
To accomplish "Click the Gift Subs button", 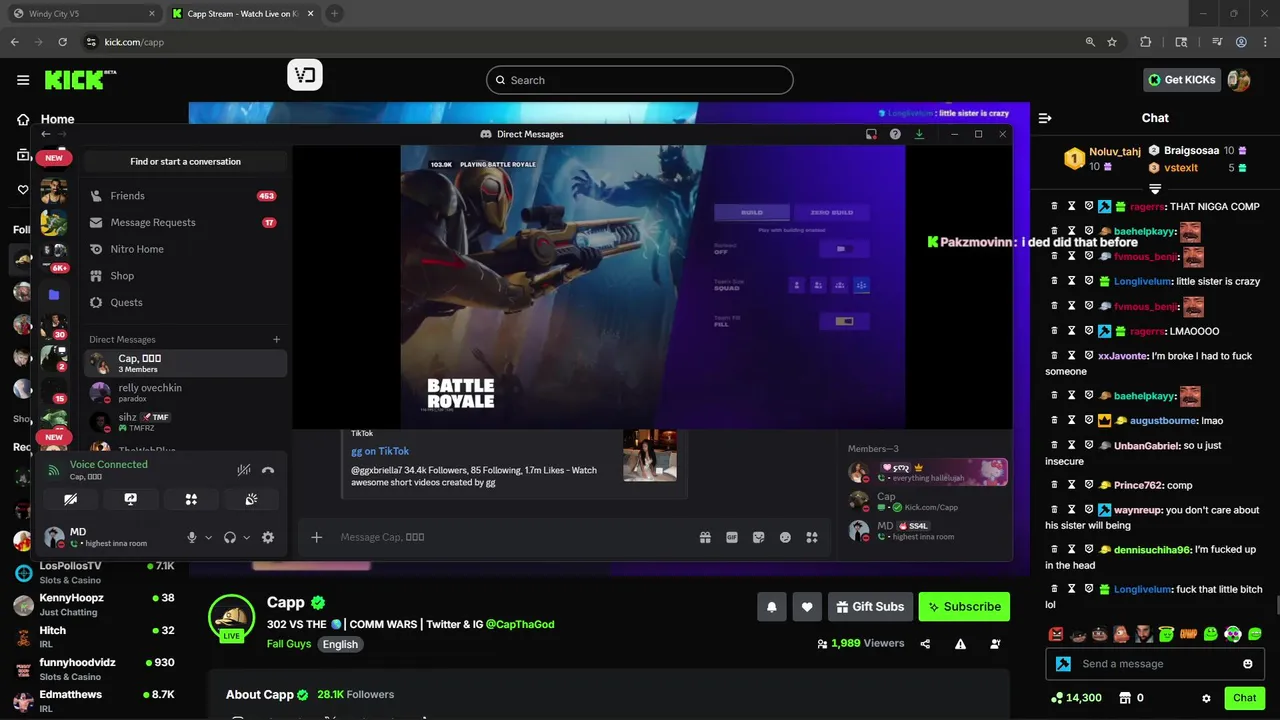I will [x=869, y=606].
